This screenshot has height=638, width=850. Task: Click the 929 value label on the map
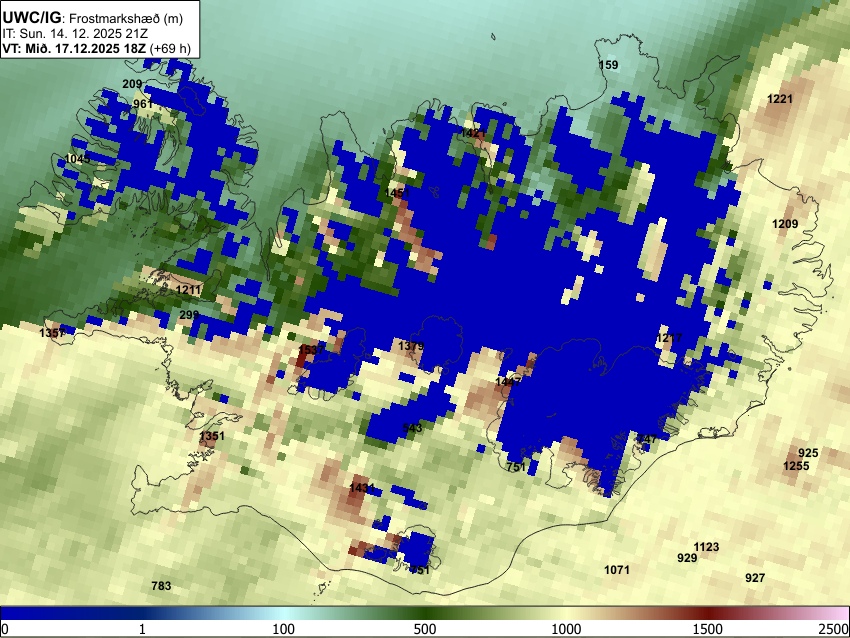[x=687, y=558]
